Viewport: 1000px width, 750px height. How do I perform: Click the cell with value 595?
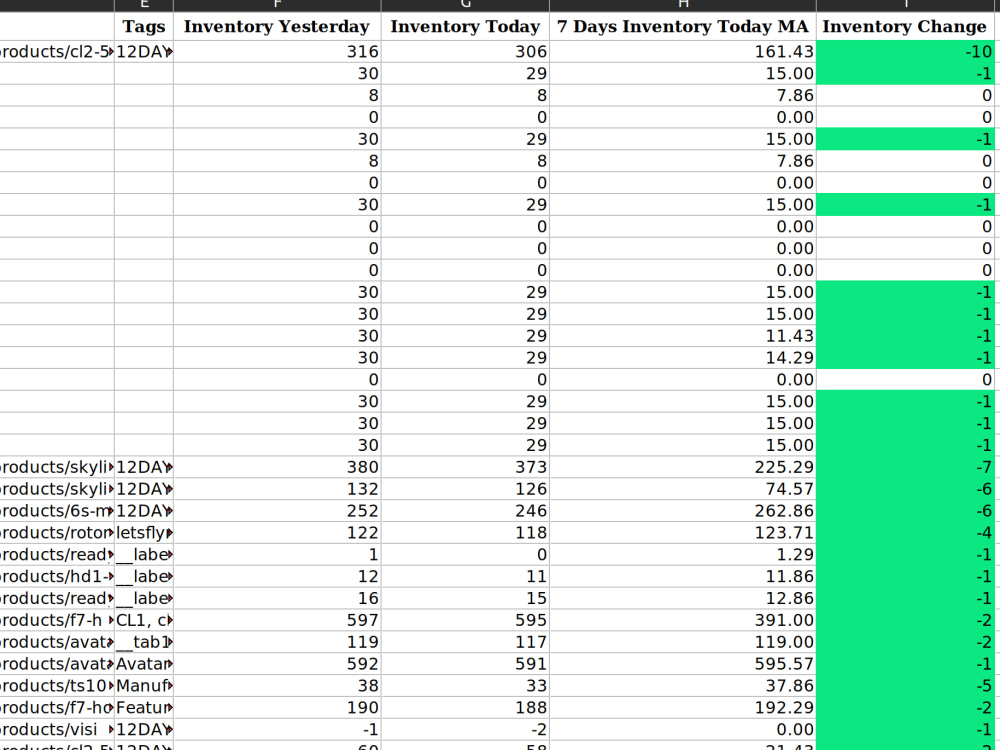click(x=465, y=620)
